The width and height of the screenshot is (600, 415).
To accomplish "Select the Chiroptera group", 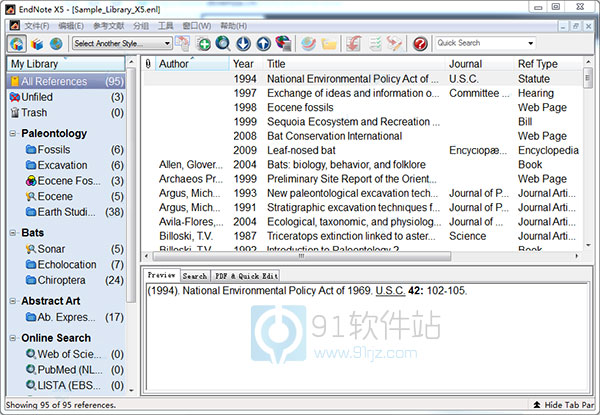I will (x=68, y=280).
